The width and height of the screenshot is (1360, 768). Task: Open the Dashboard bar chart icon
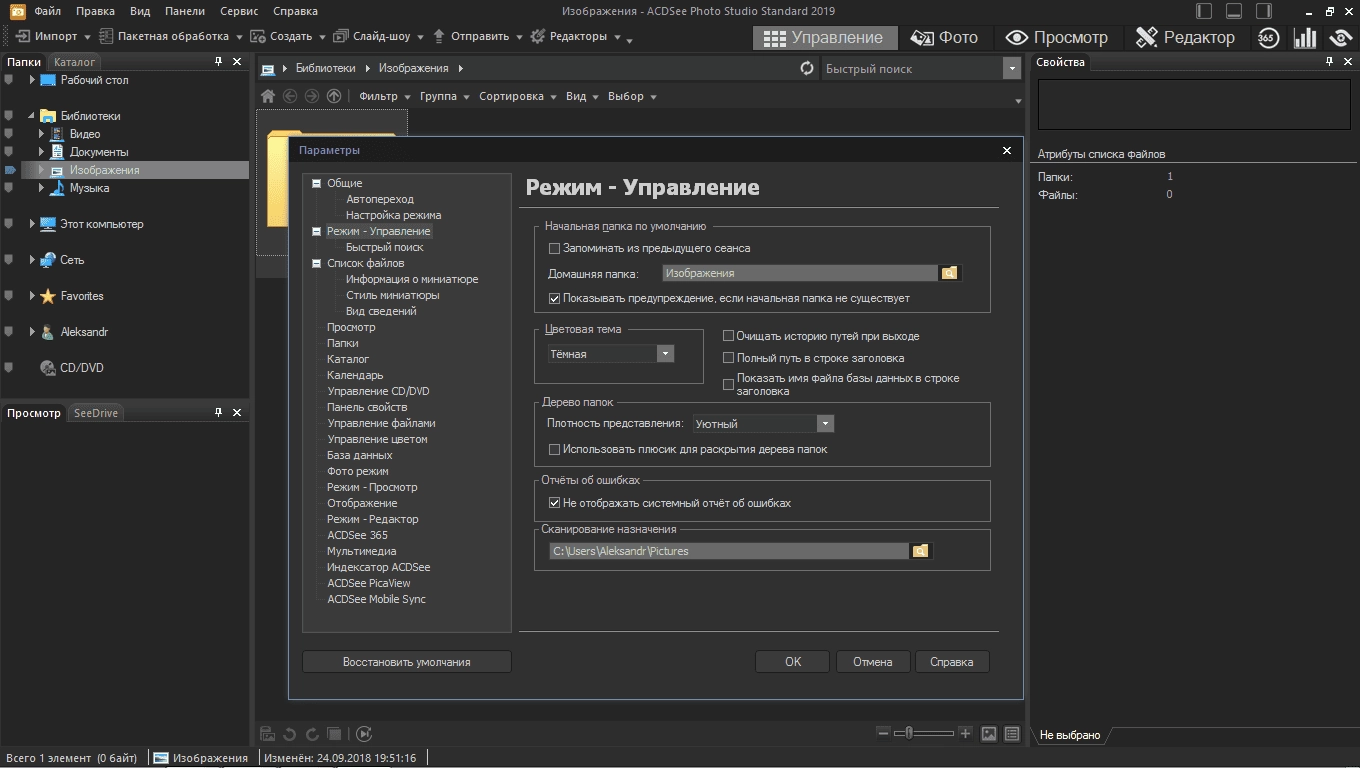(x=1305, y=38)
